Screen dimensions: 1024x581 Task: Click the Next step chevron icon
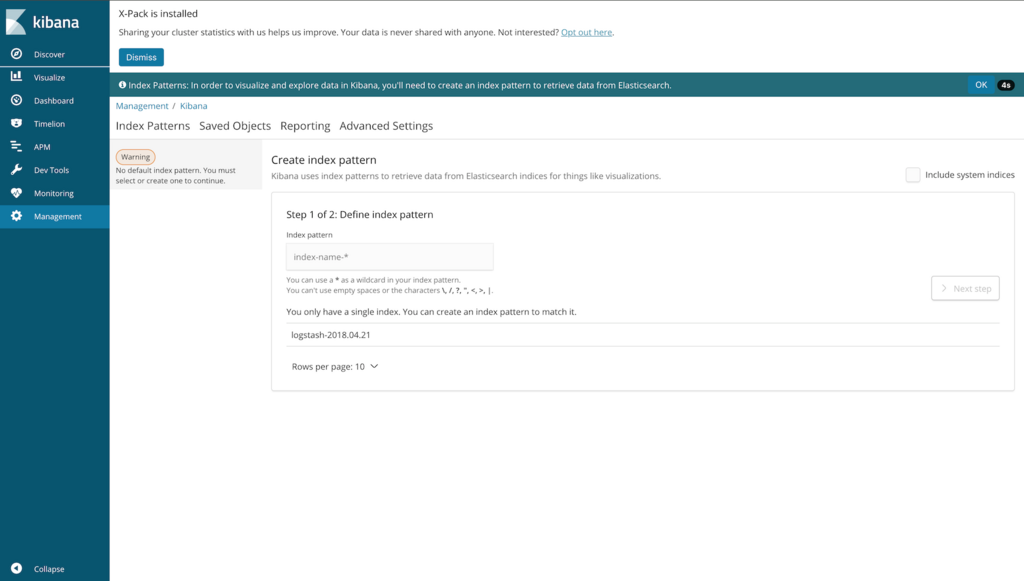coord(944,289)
